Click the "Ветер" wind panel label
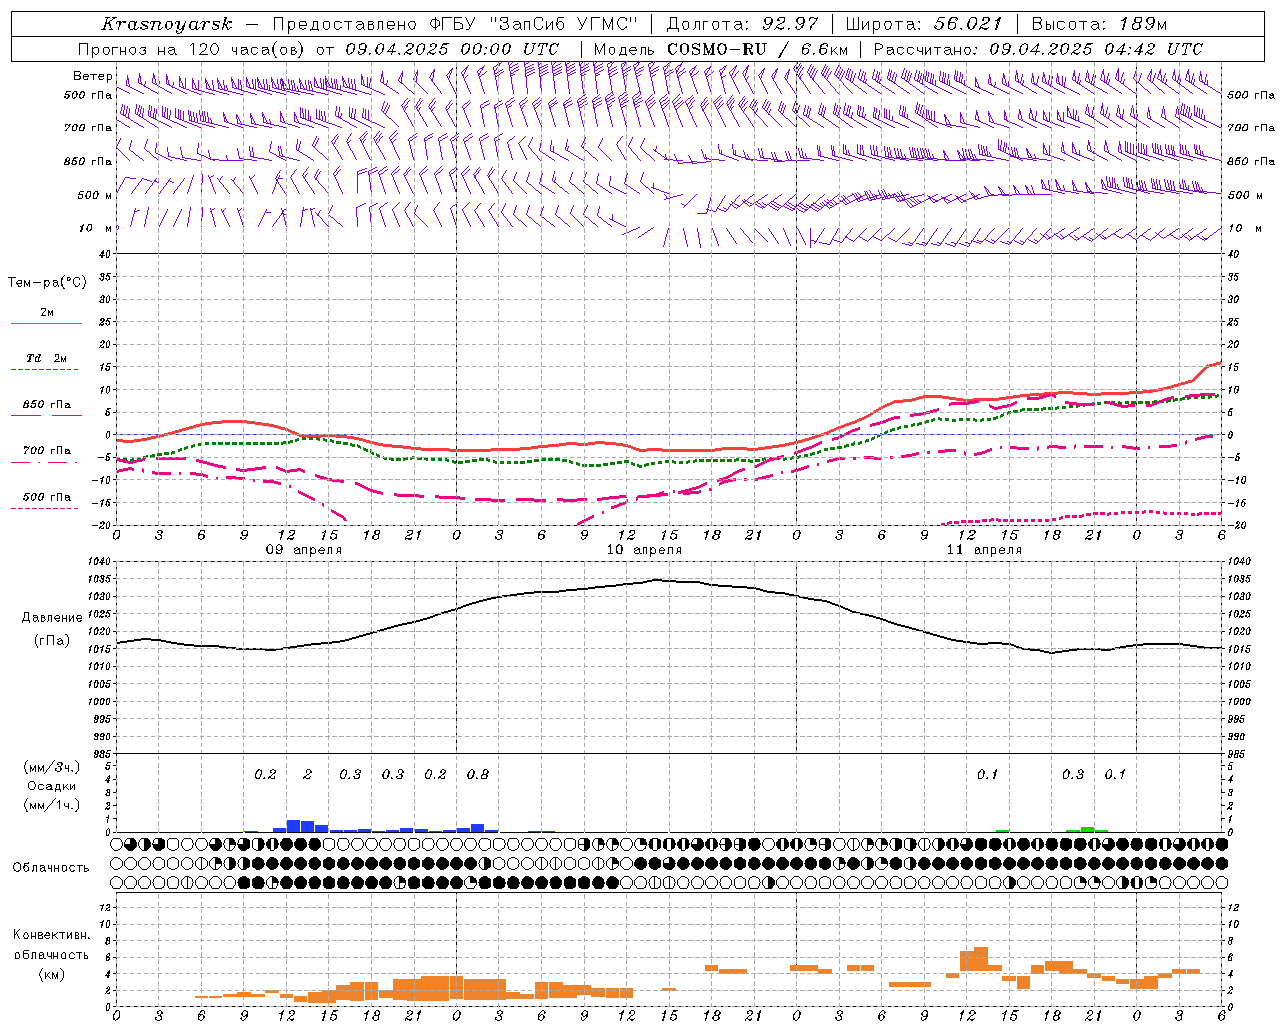Viewport: 1280px width, 1024px height. [x=93, y=76]
